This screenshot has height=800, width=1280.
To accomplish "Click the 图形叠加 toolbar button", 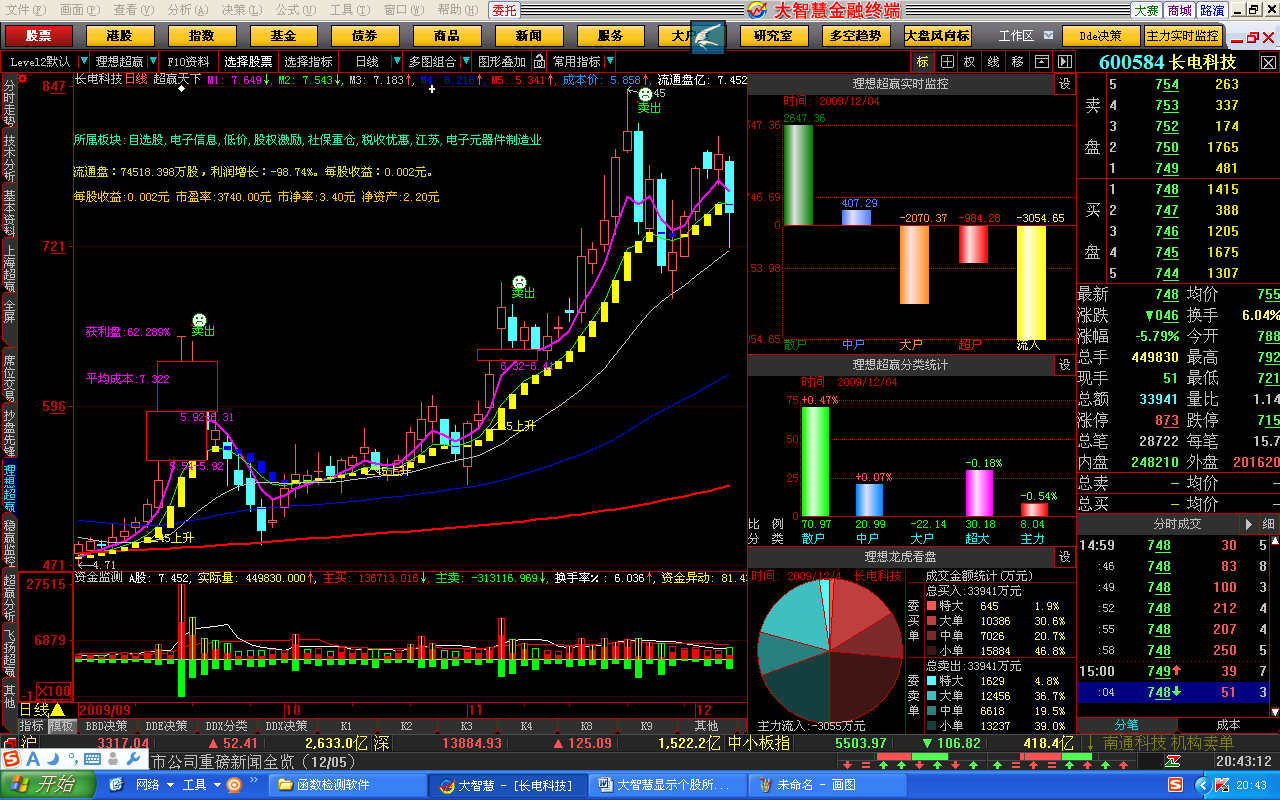I will pyautogui.click(x=501, y=61).
